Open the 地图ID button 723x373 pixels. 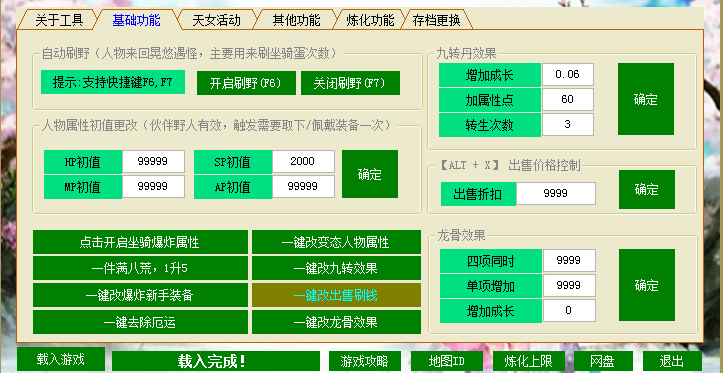[x=447, y=361]
